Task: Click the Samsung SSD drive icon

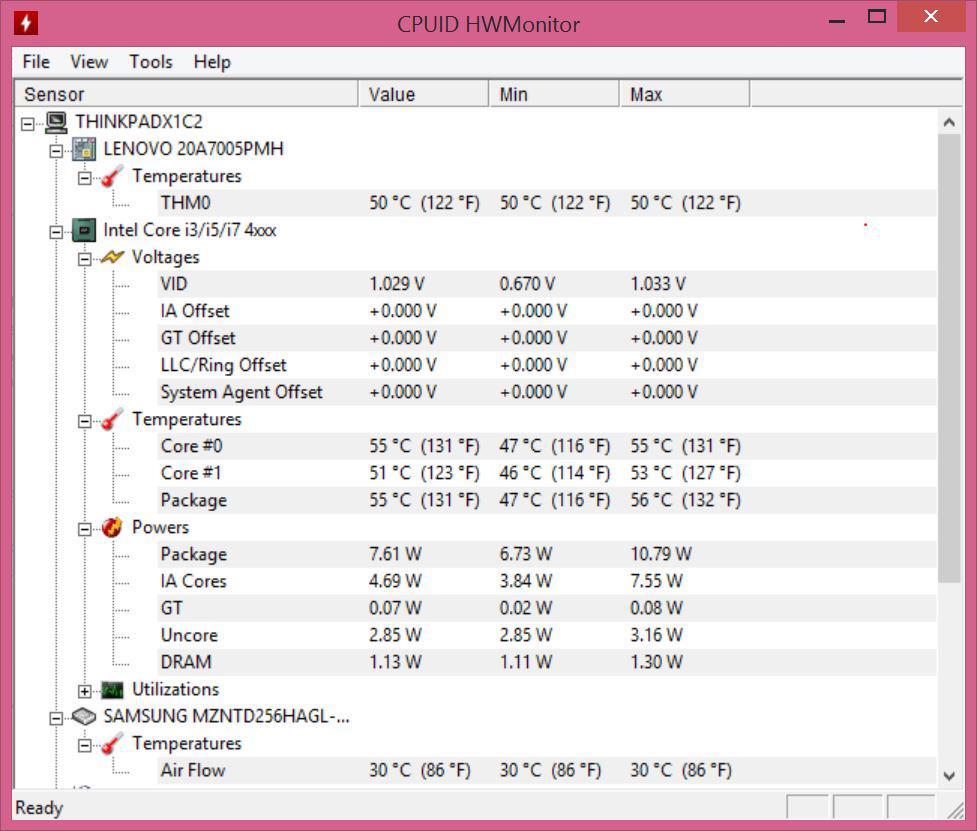Action: 84,717
